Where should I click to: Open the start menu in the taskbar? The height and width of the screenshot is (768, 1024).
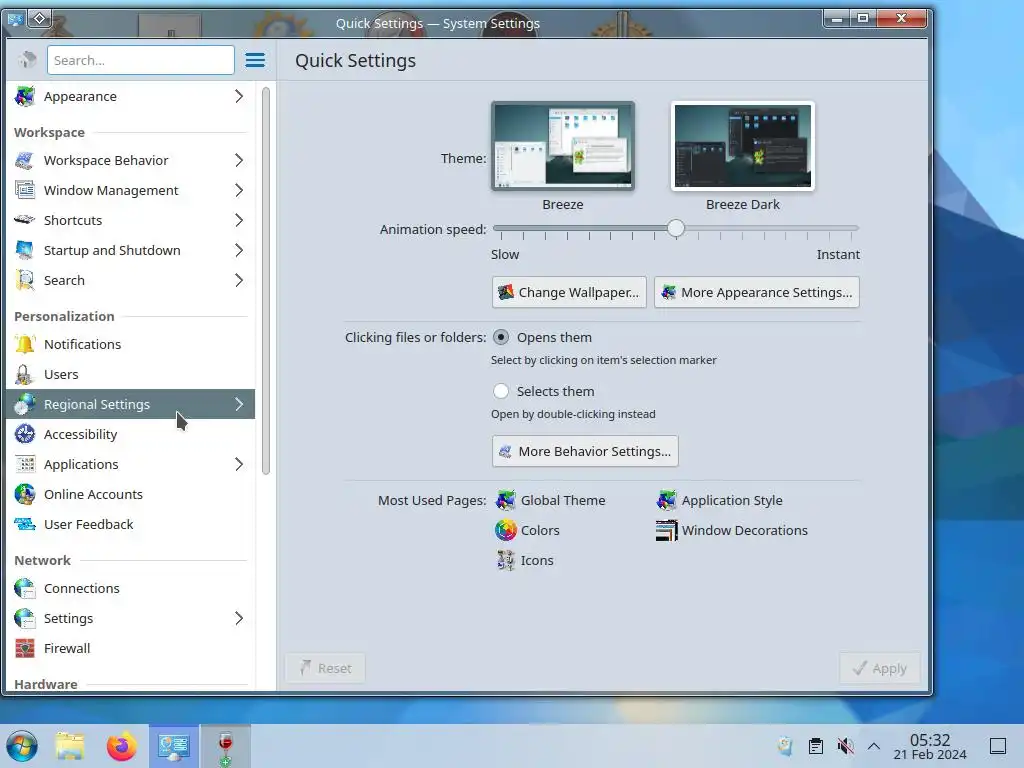click(22, 746)
